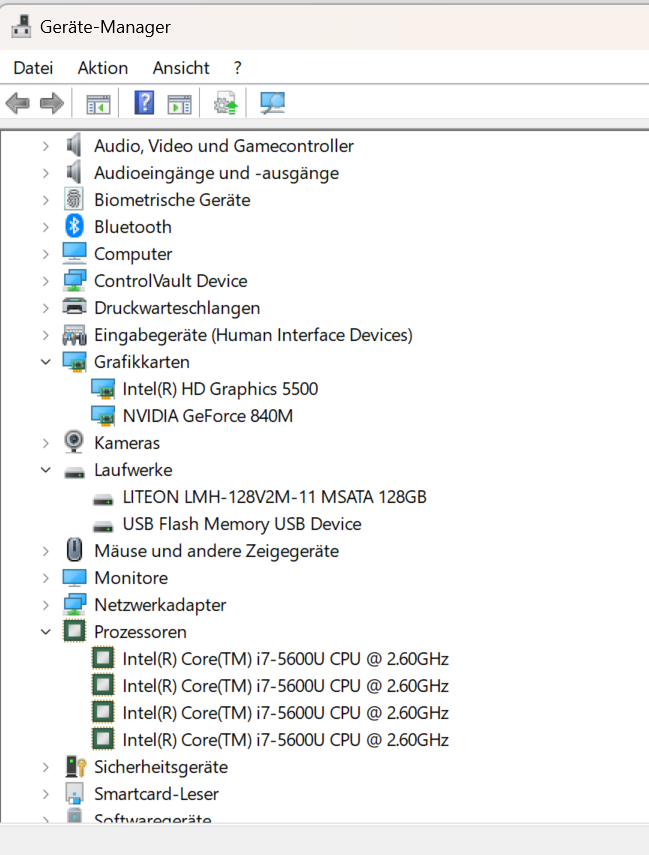Expand Eingabegeräte (Human Interface Devices)
The width and height of the screenshot is (649, 855).
click(x=46, y=335)
